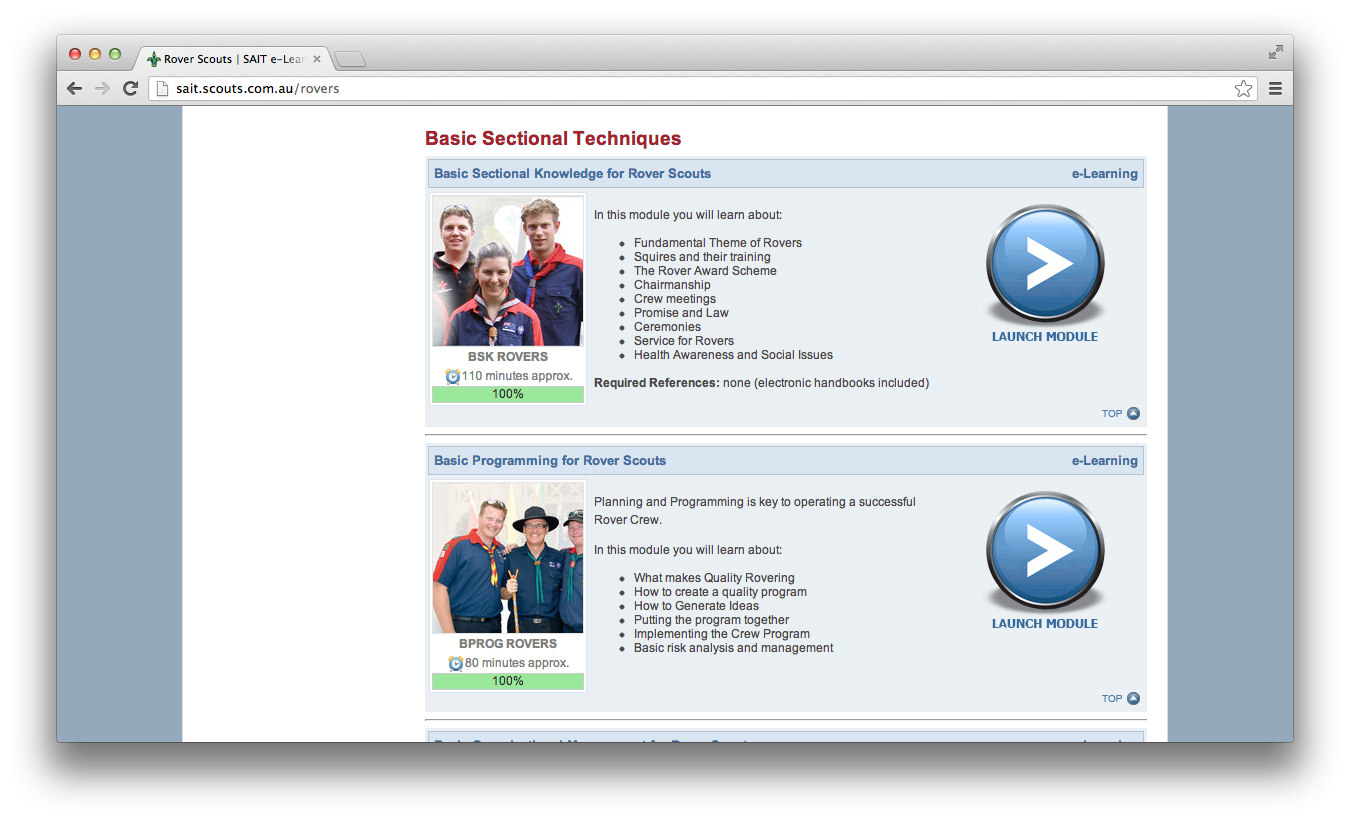
Task: Close the Rover Scouts tab
Action: pyautogui.click(x=317, y=59)
